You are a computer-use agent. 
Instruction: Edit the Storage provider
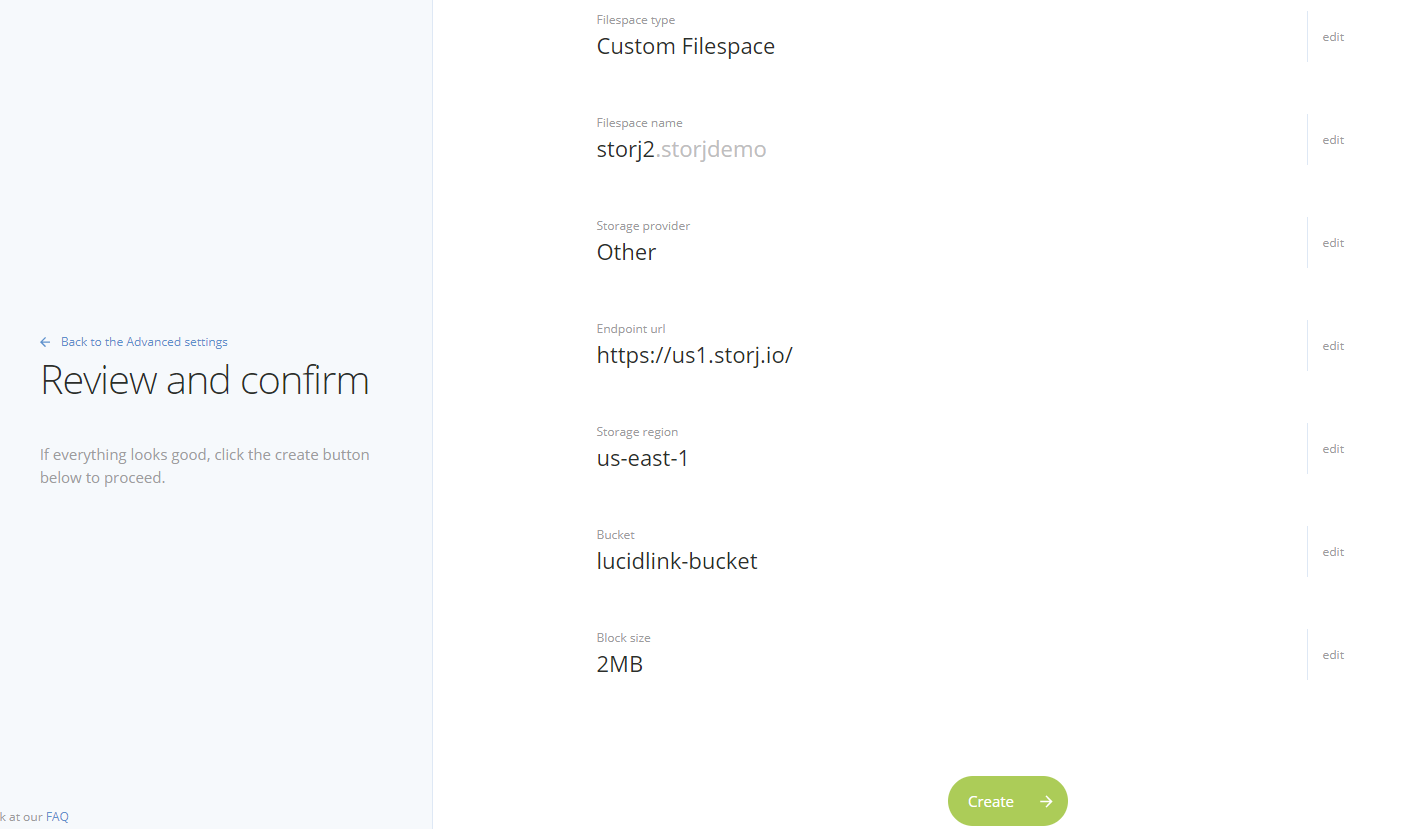[1333, 243]
